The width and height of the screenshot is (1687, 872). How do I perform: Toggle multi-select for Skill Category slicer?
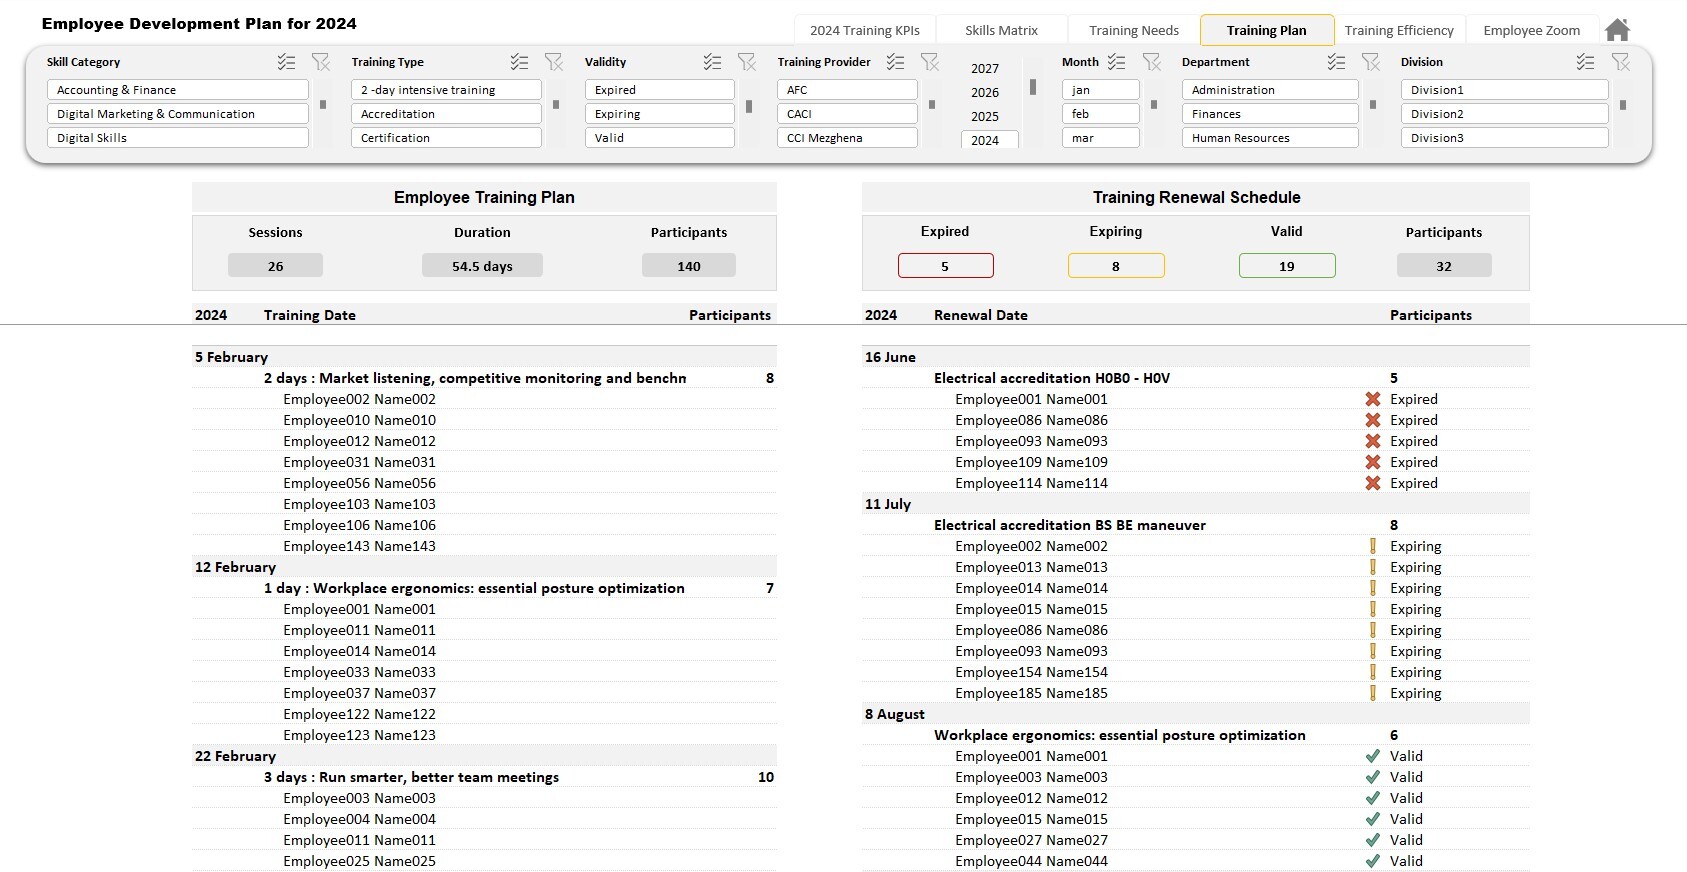286,62
